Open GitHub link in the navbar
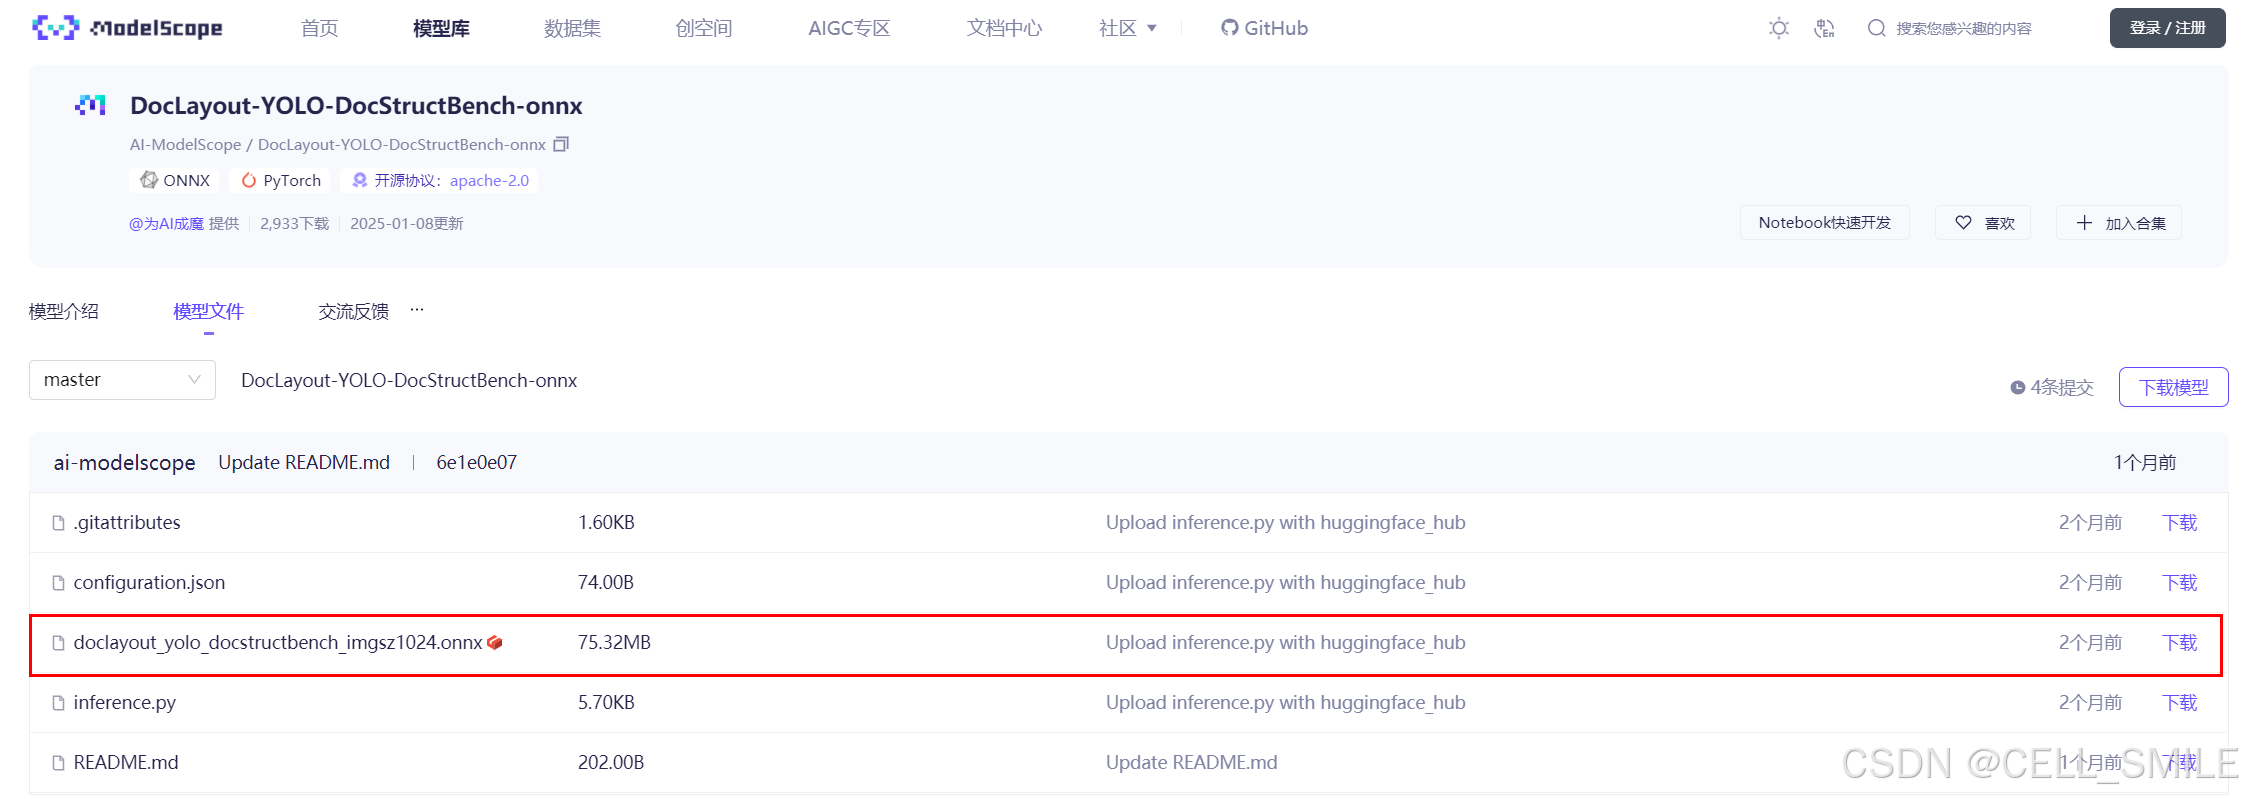2243x799 pixels. click(x=1264, y=28)
